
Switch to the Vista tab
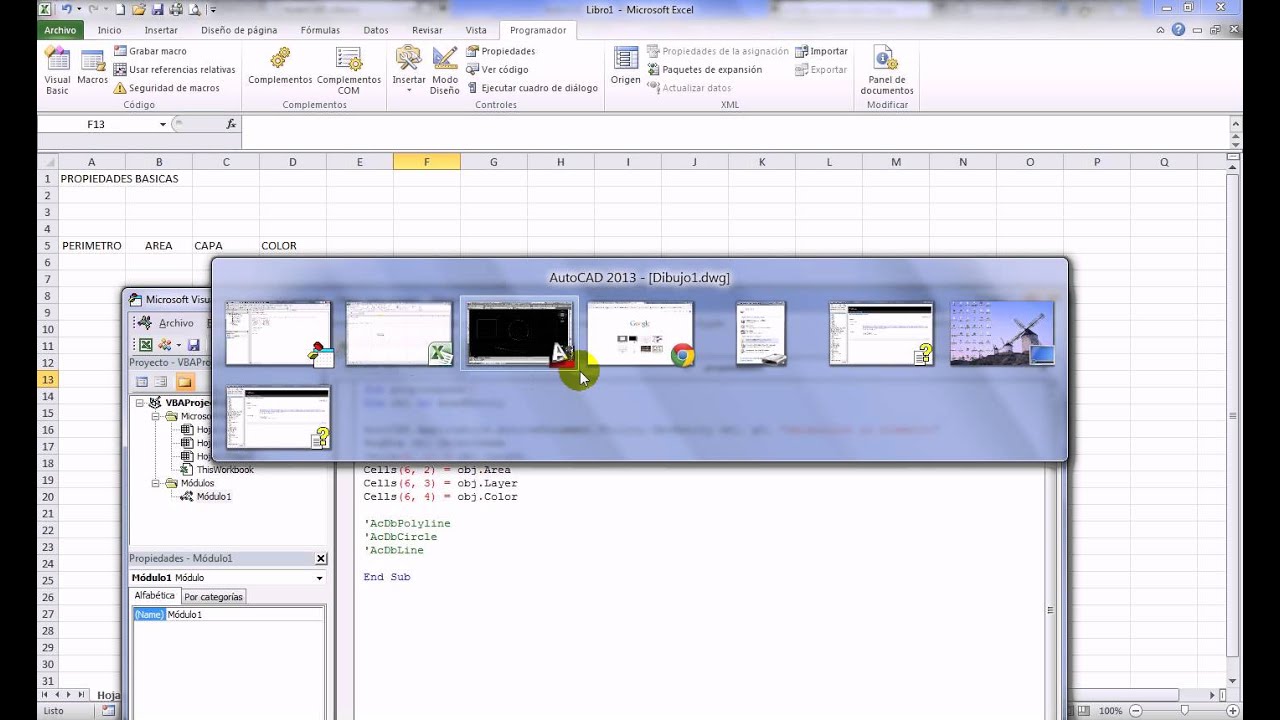(x=476, y=30)
